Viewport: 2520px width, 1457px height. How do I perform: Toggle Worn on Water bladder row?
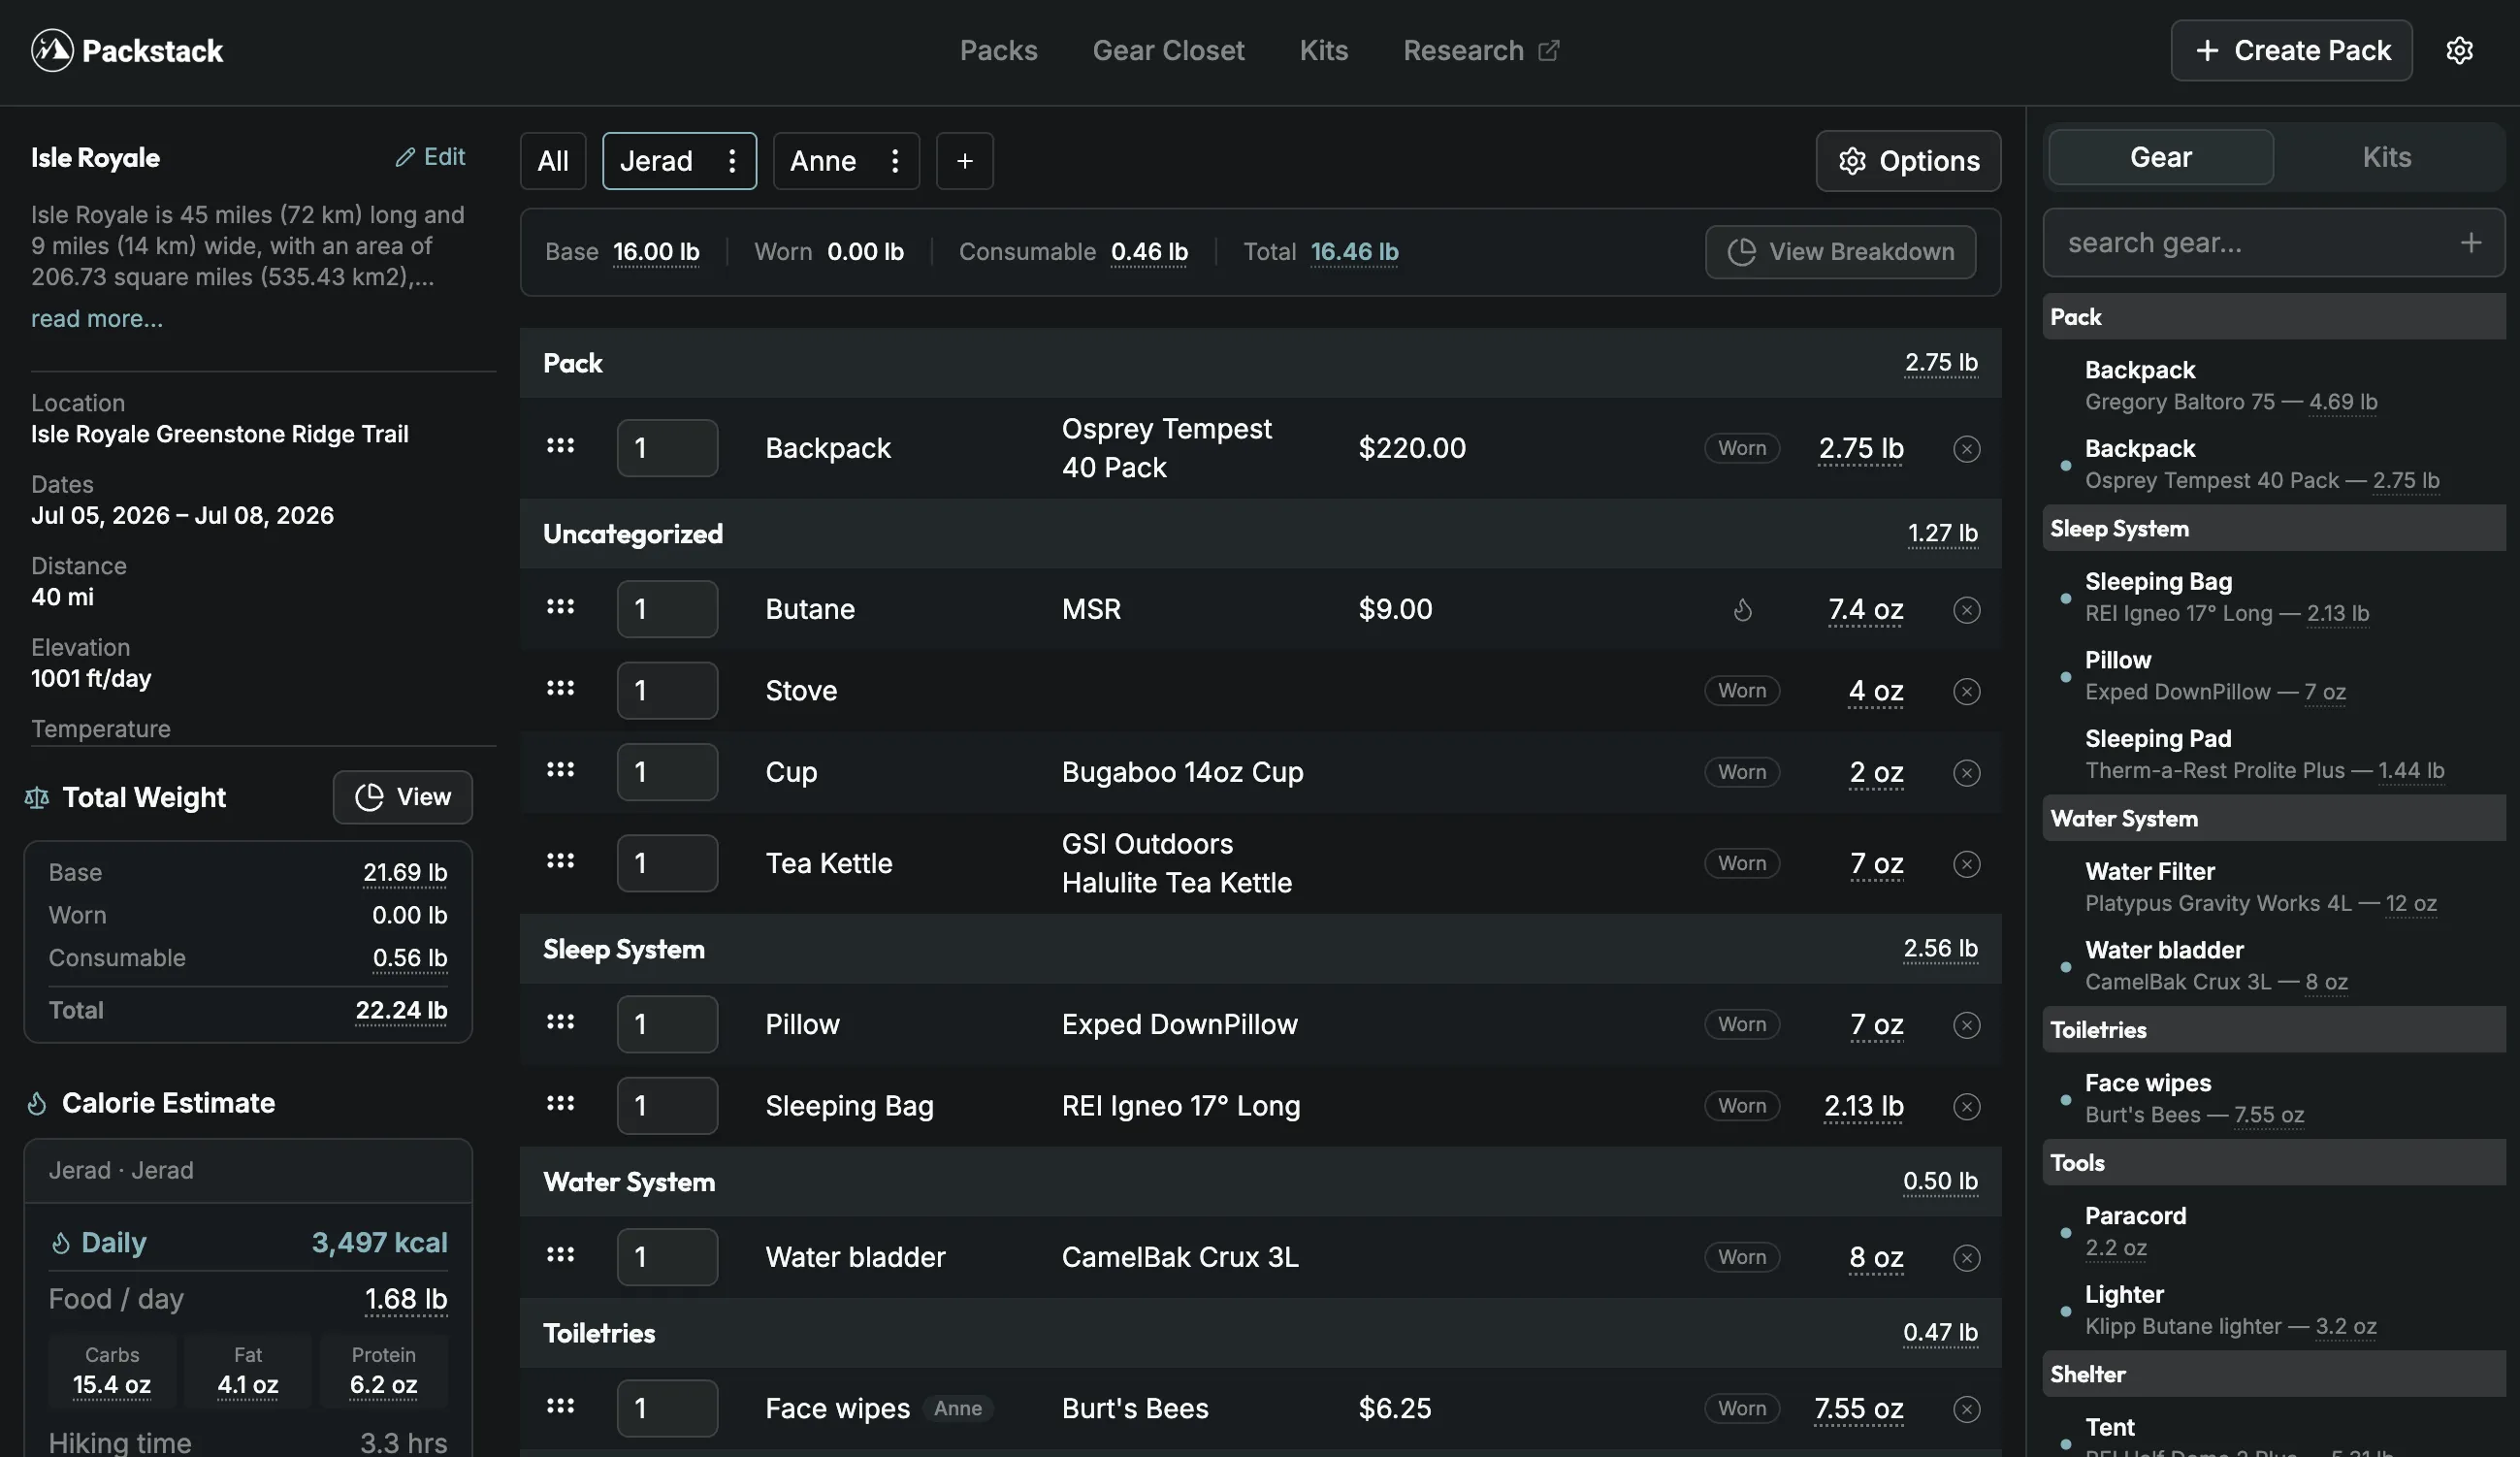(1741, 1257)
